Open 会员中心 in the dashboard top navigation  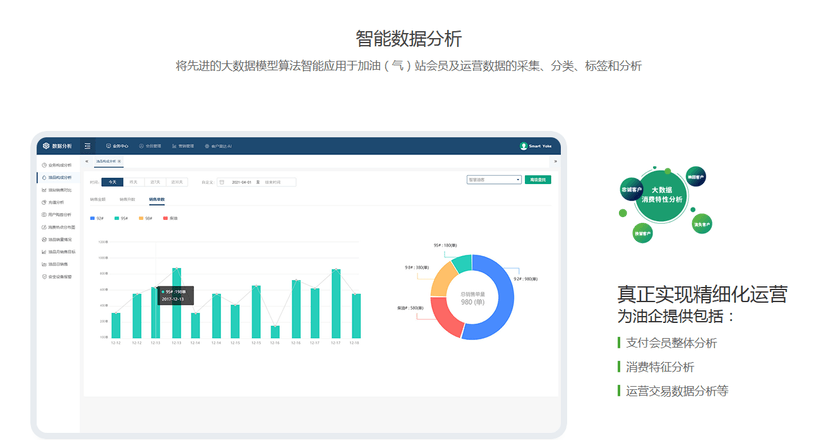(x=117, y=146)
